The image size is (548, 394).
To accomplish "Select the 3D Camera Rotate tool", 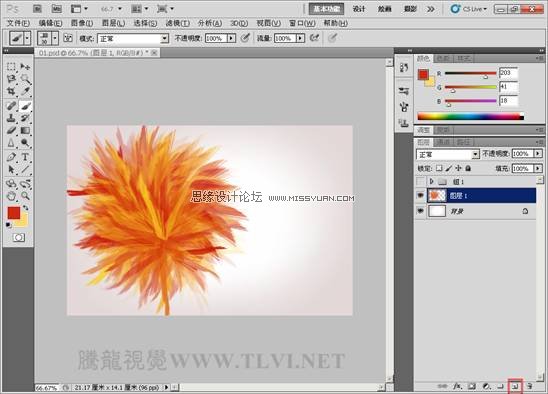I will 25,183.
